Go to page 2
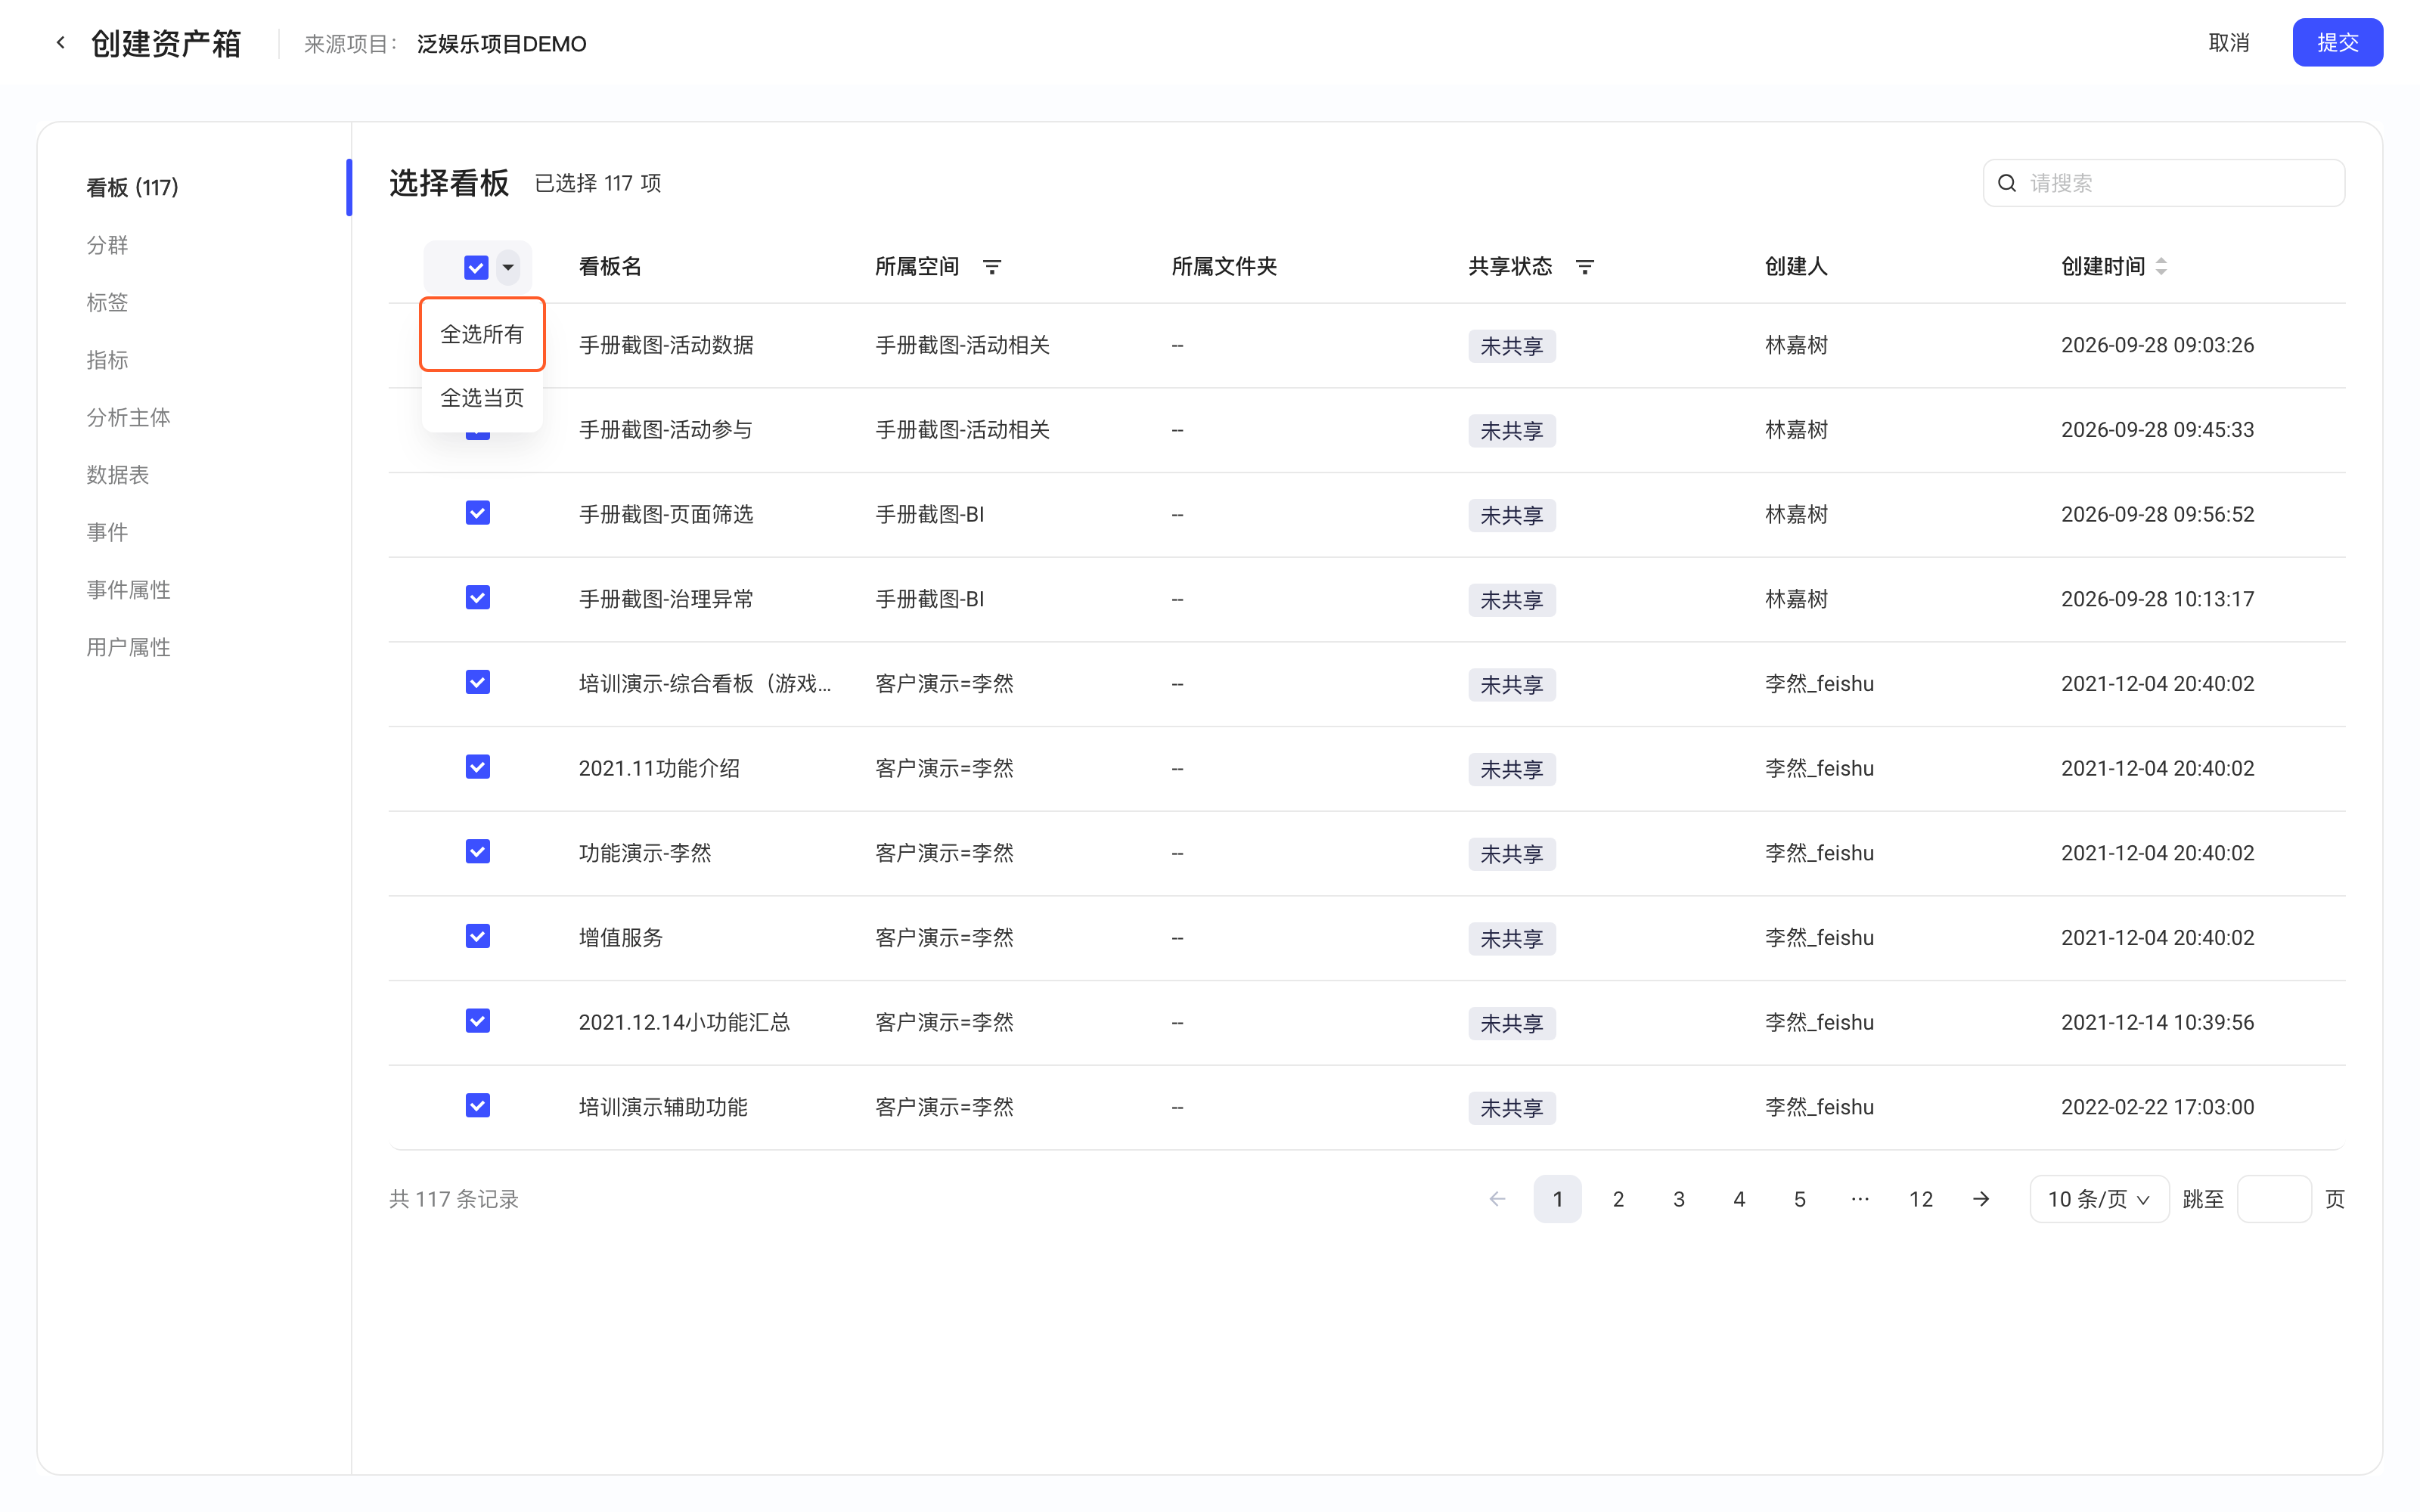 (x=1618, y=1199)
